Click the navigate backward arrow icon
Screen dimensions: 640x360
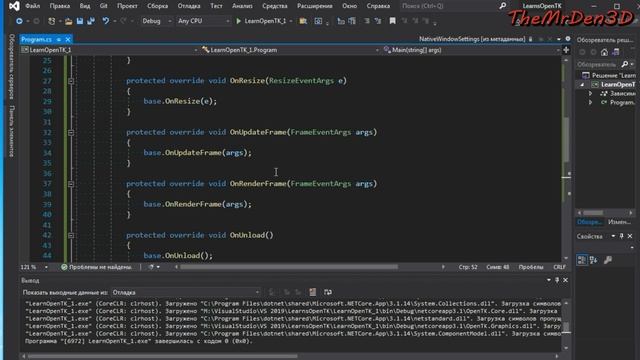[19, 21]
